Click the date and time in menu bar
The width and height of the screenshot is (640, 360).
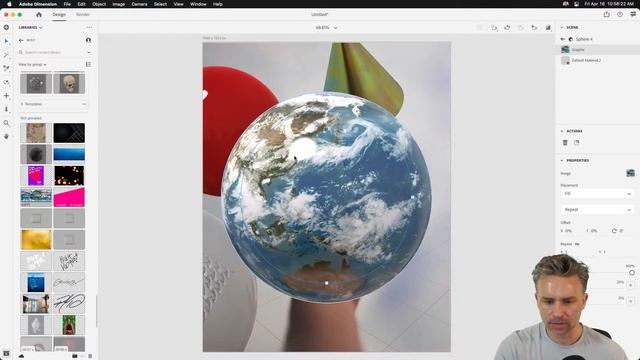point(609,4)
